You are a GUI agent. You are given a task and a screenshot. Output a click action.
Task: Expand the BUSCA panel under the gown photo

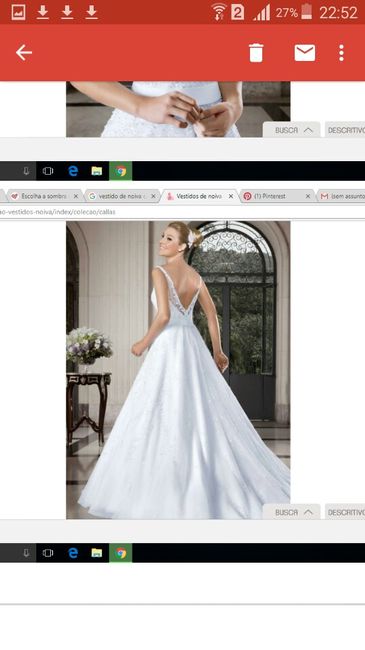pos(292,512)
